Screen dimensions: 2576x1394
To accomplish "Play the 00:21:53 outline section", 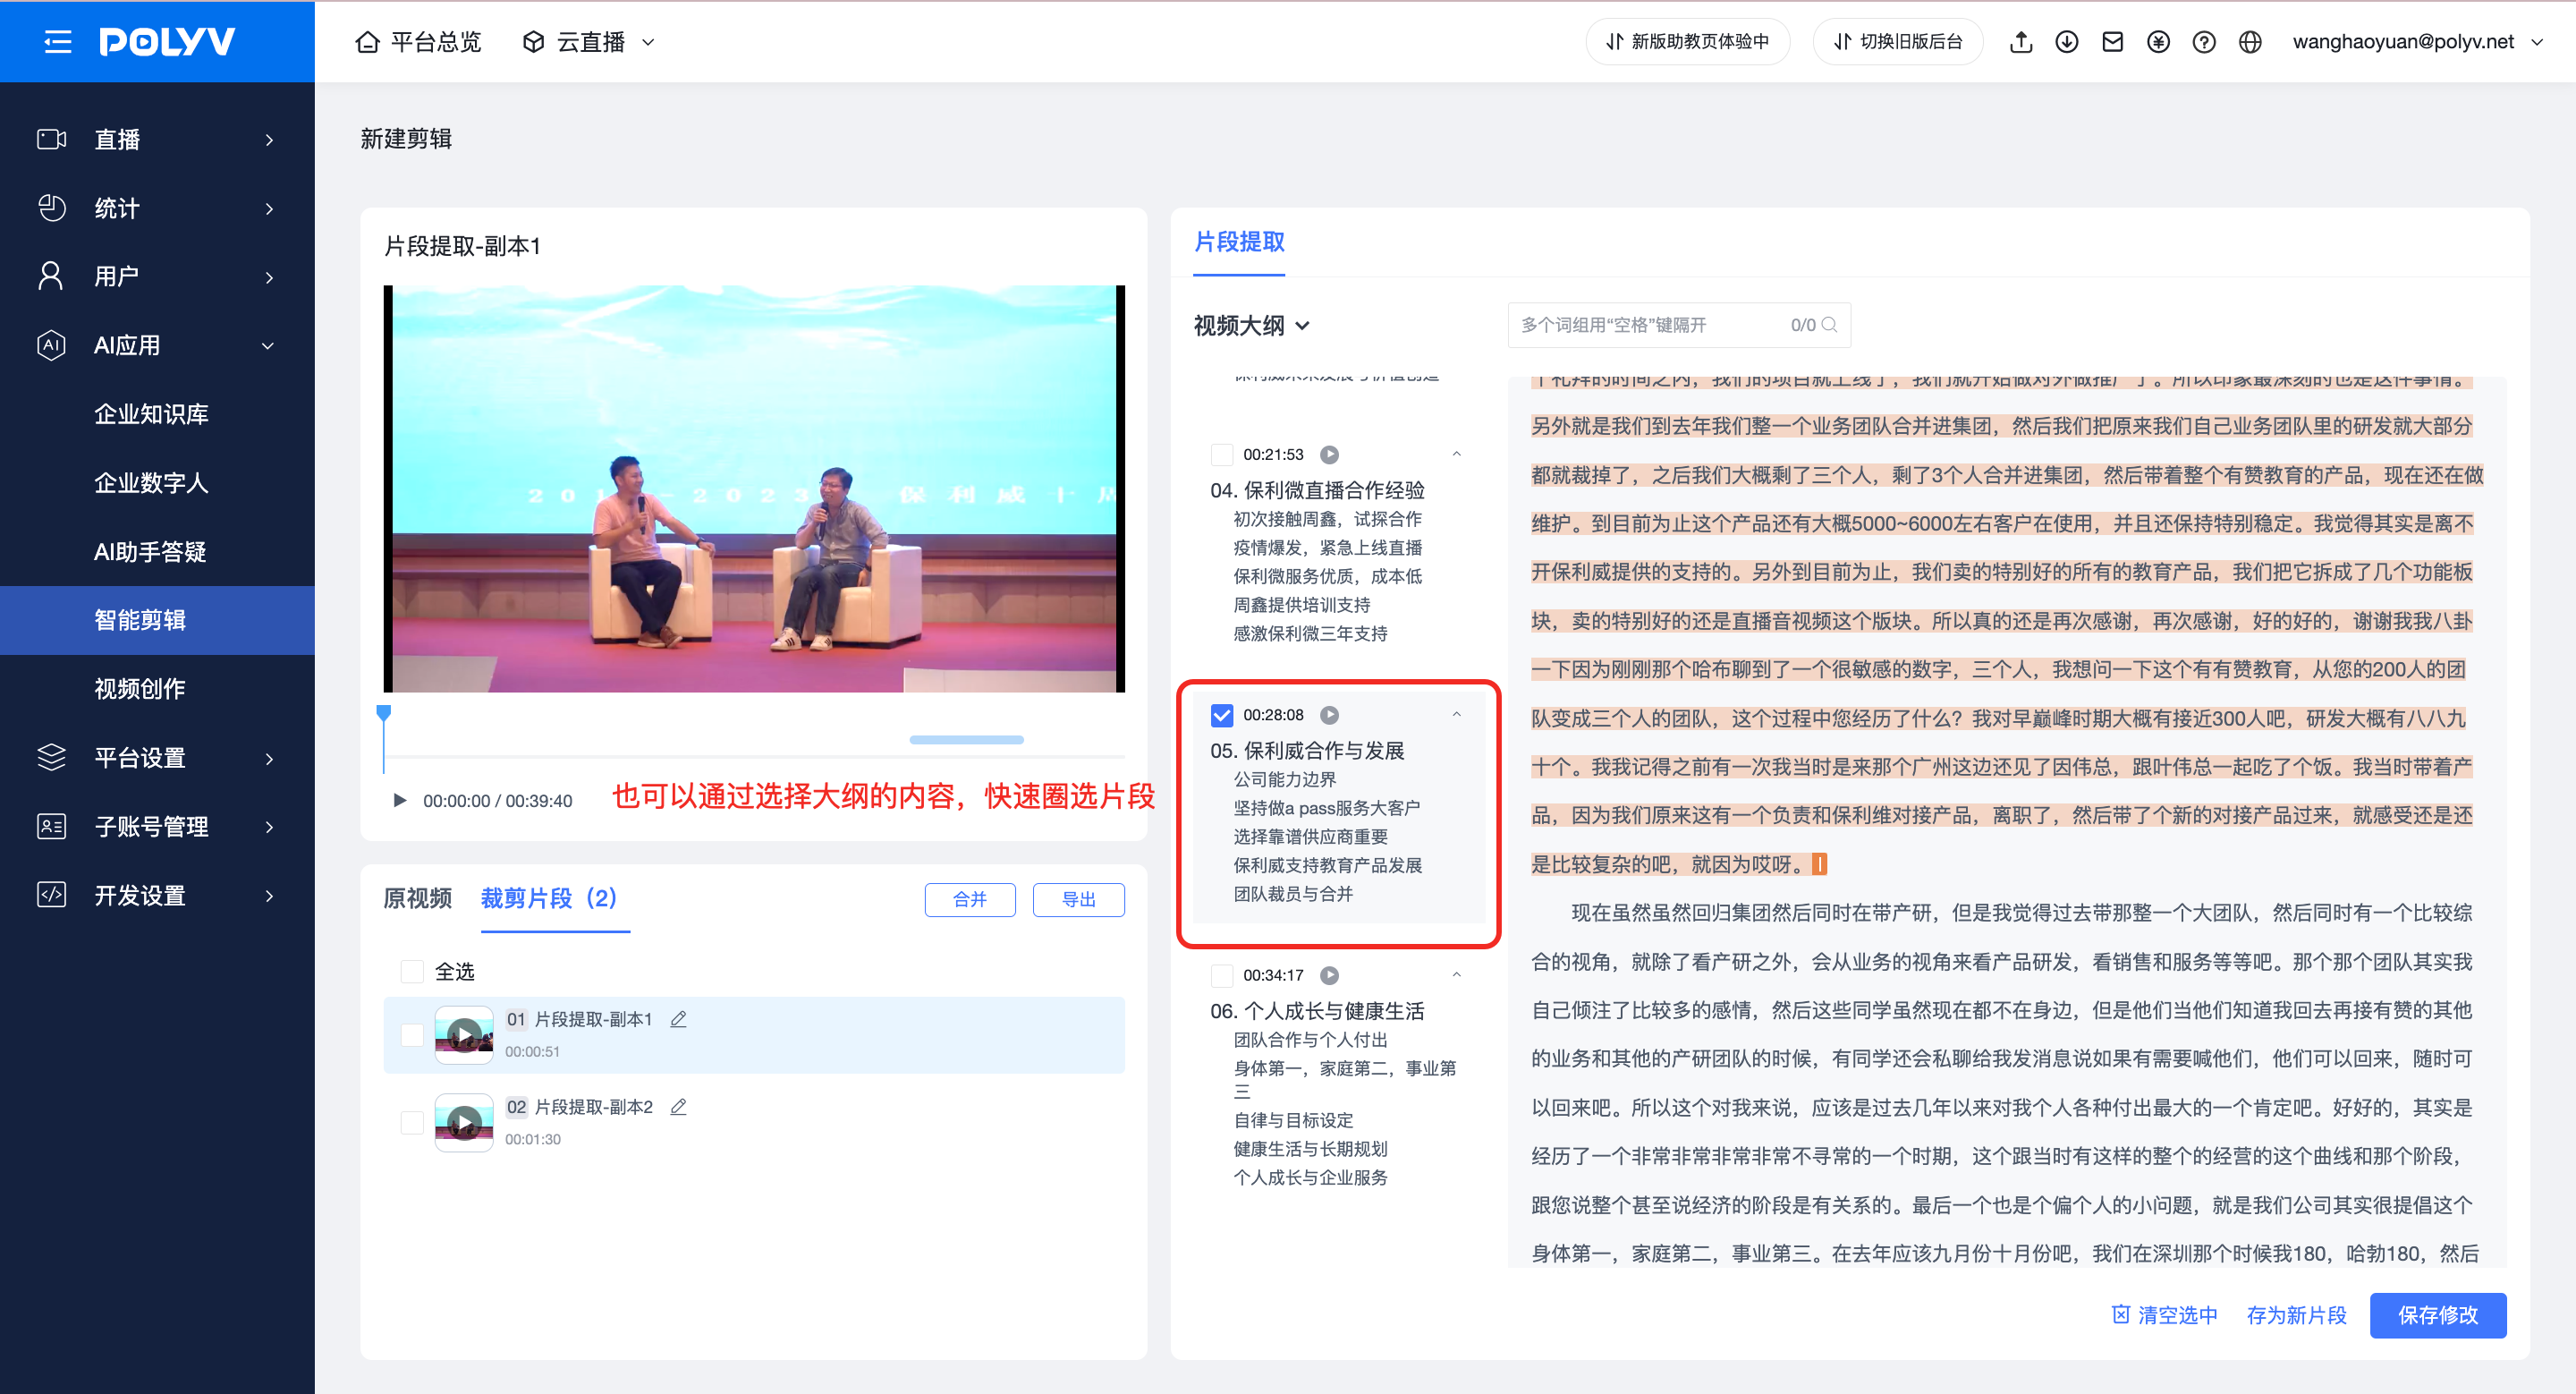I will [x=1329, y=455].
